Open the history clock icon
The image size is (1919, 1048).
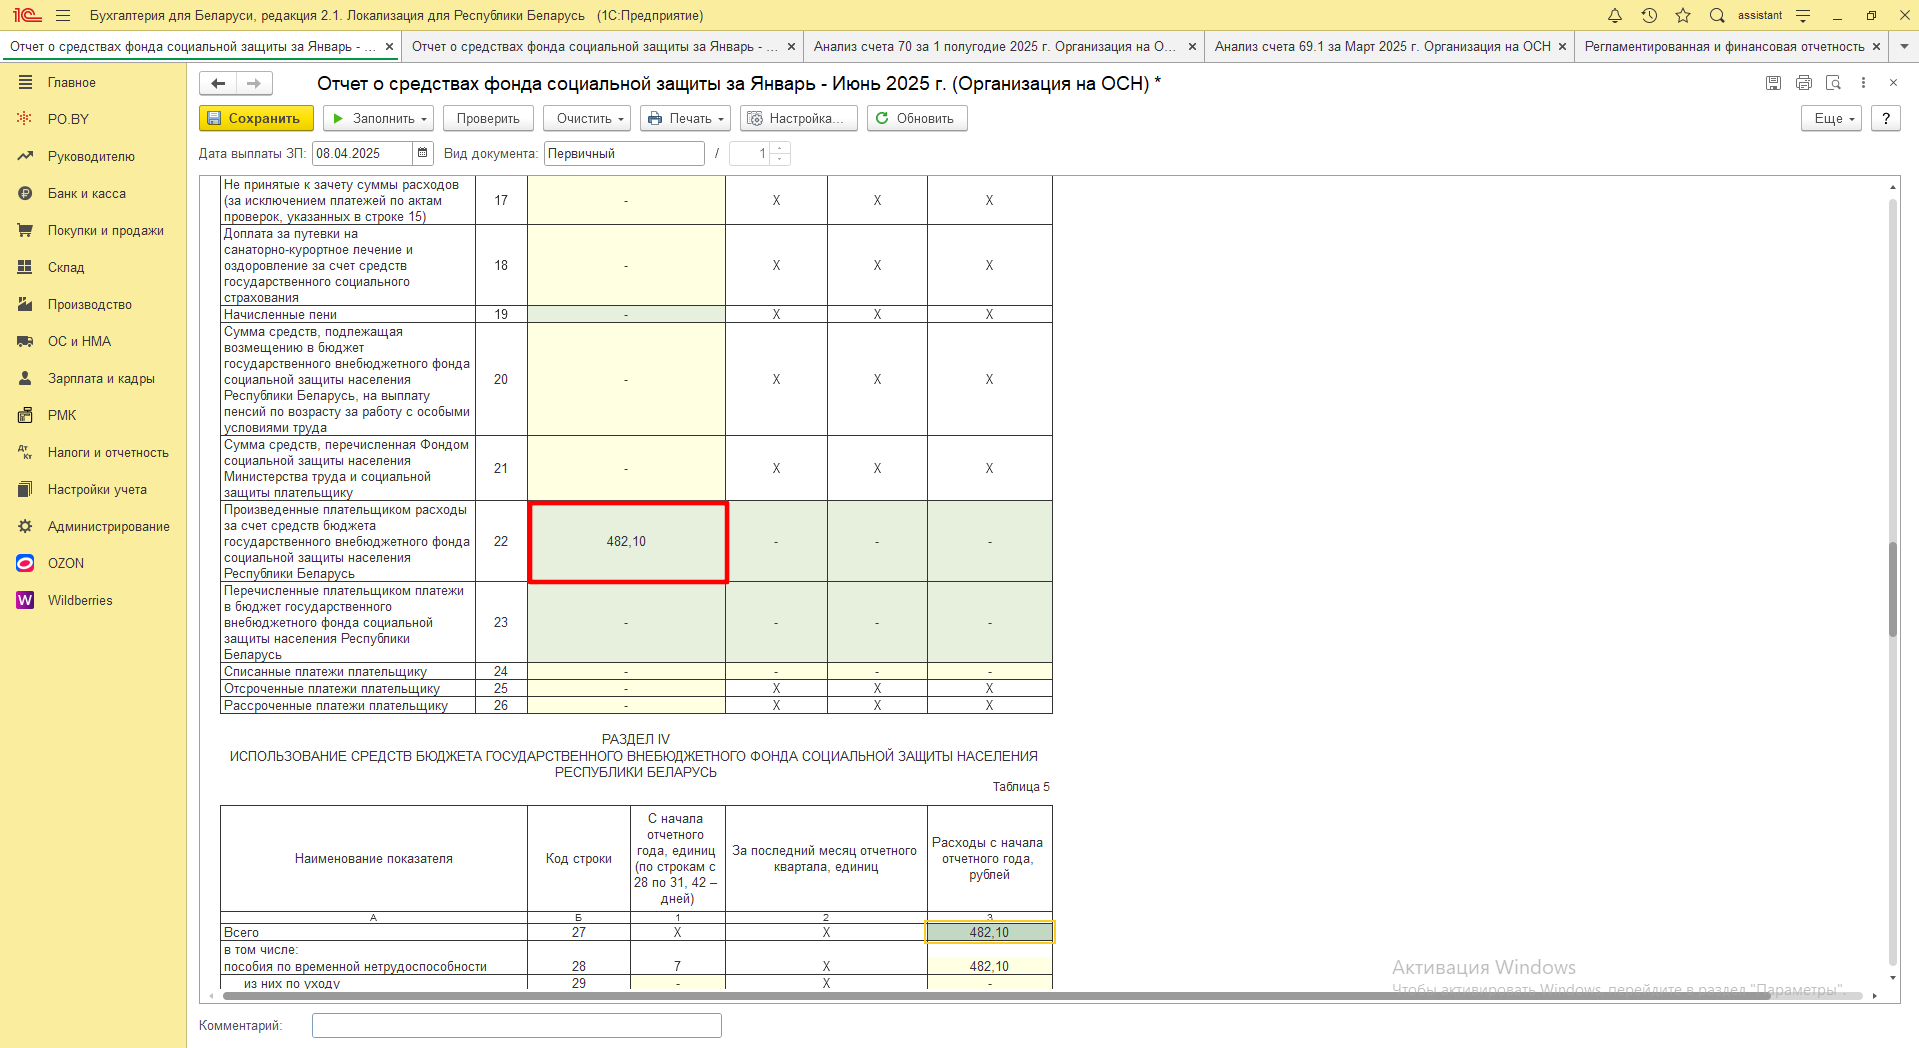pyautogui.click(x=1649, y=15)
